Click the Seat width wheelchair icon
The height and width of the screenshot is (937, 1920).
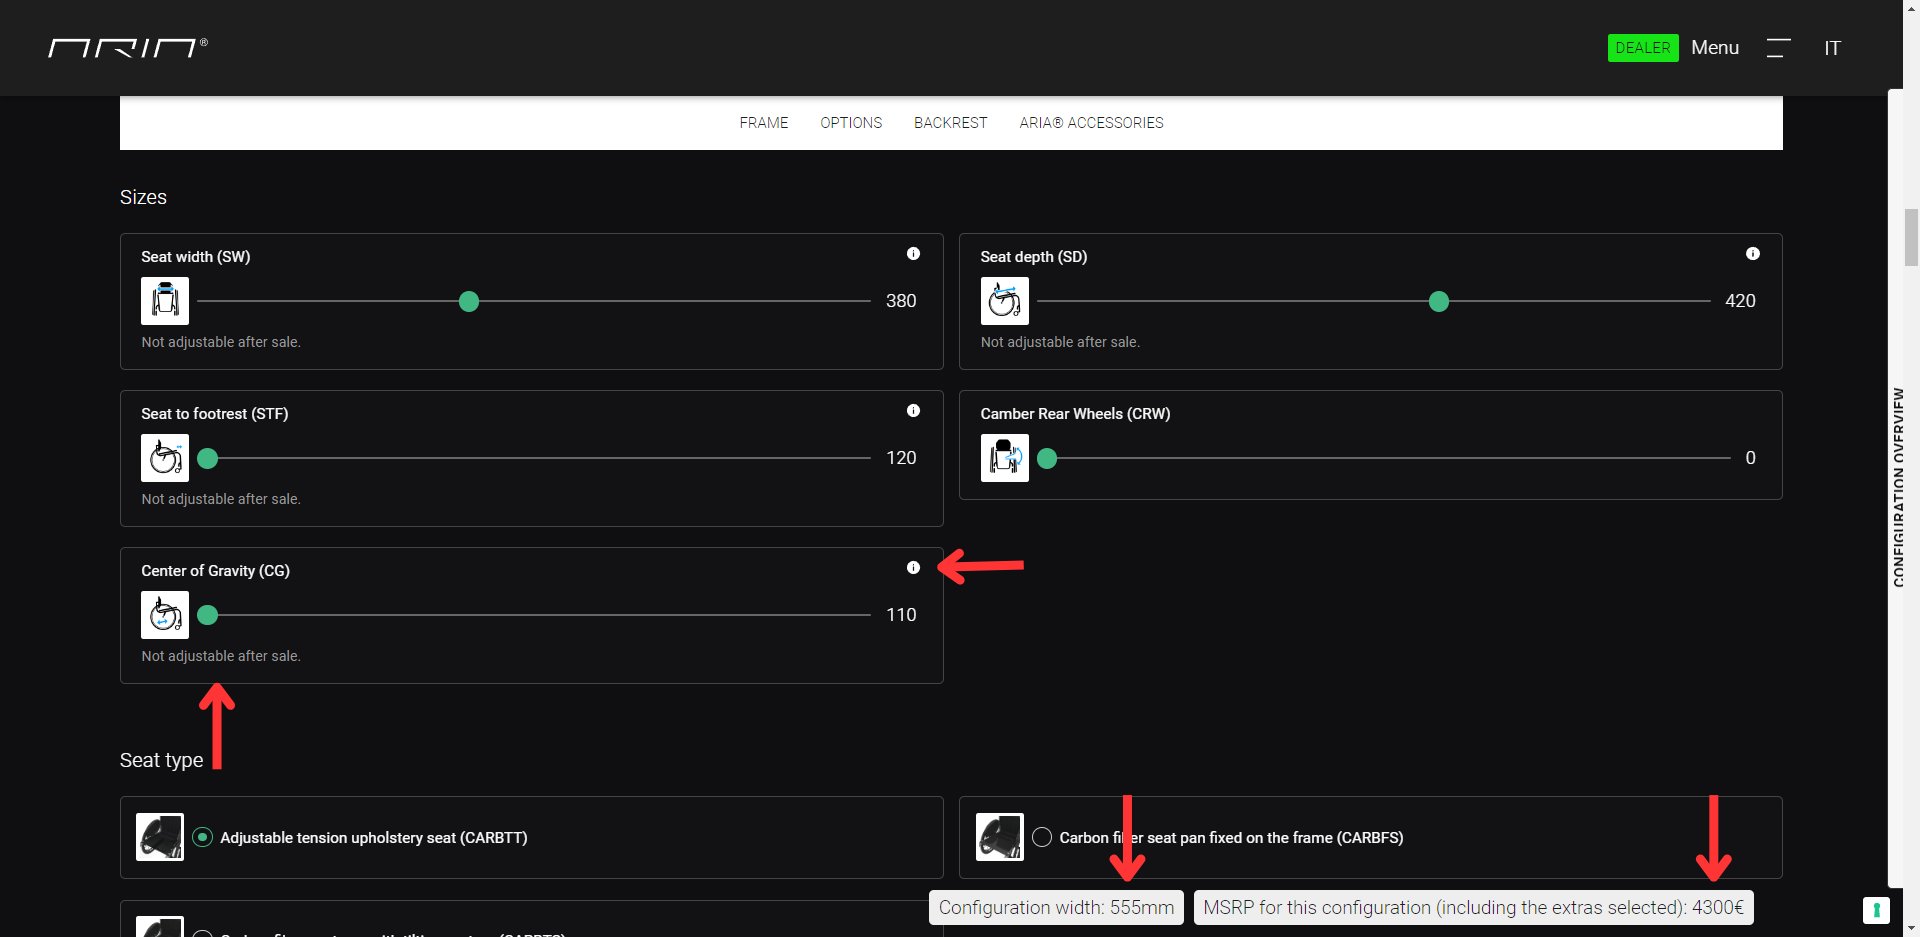click(x=165, y=301)
